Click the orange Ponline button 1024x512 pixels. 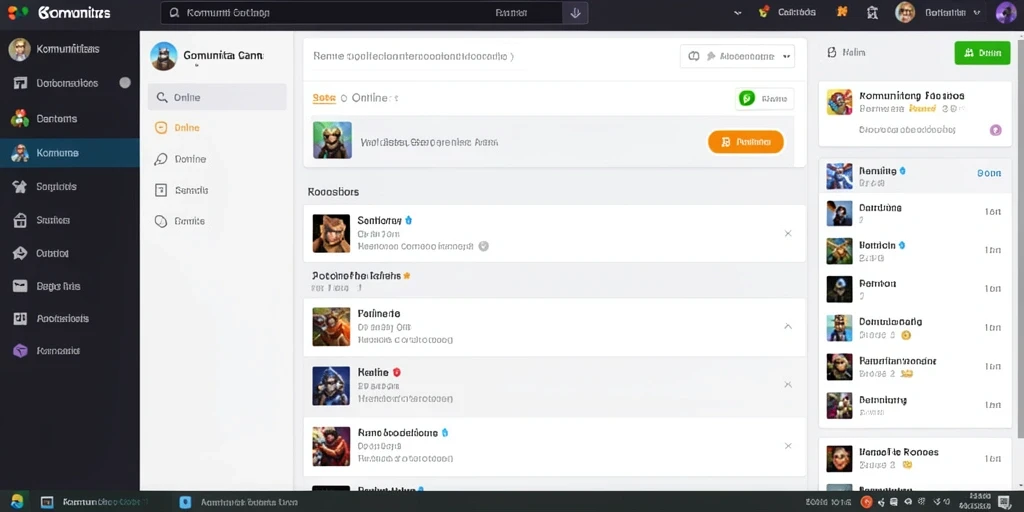point(746,141)
